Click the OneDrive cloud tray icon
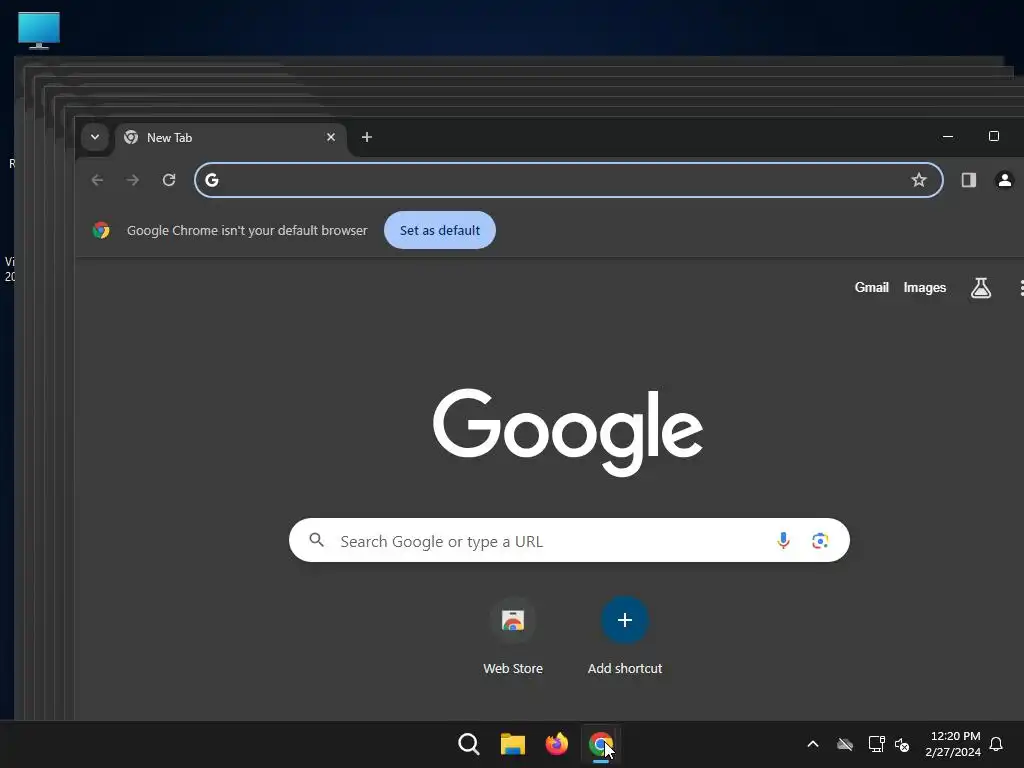 pyautogui.click(x=845, y=744)
